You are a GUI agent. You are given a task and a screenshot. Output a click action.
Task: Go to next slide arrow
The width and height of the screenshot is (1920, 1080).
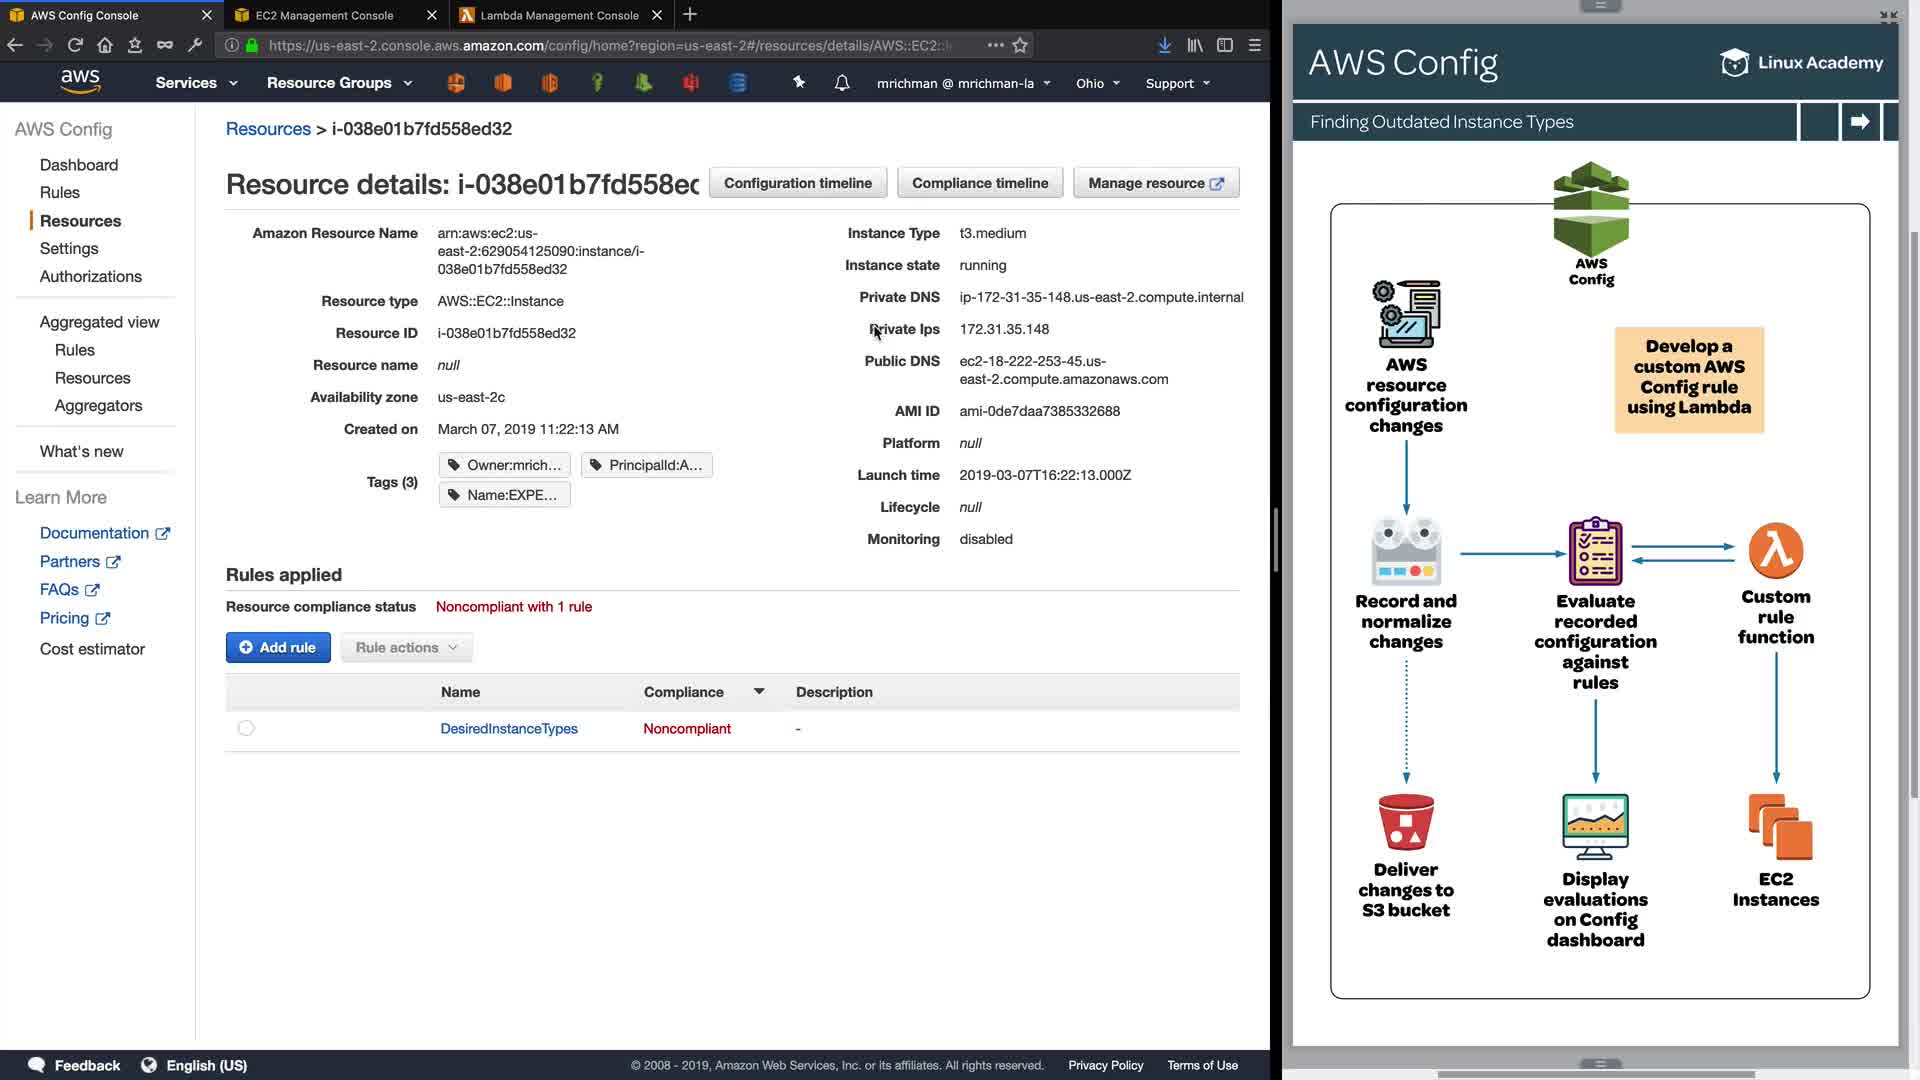pos(1860,122)
